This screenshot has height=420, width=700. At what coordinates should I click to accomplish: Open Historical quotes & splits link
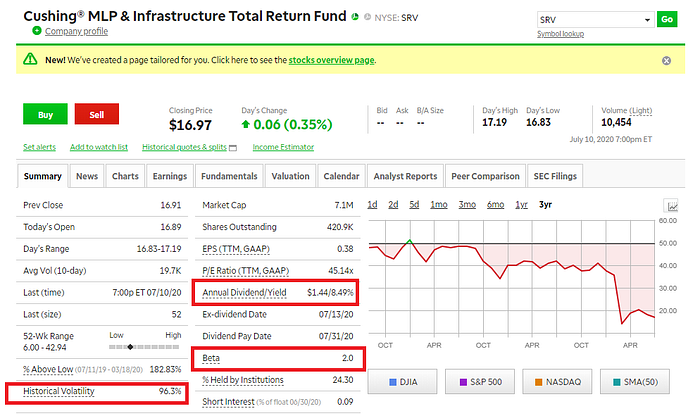[x=184, y=147]
